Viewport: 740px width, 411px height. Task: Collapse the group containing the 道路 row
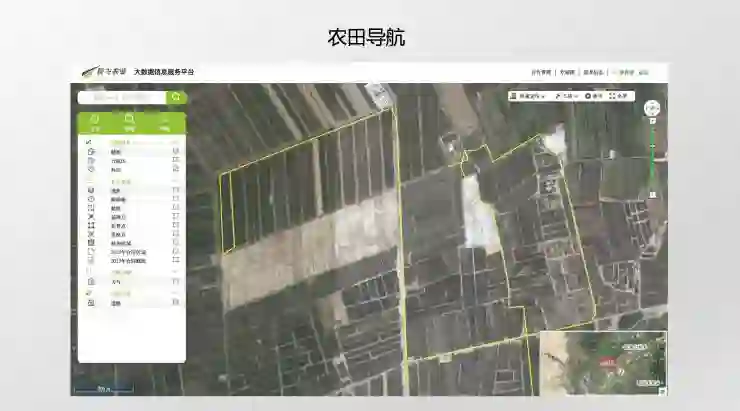(175, 293)
